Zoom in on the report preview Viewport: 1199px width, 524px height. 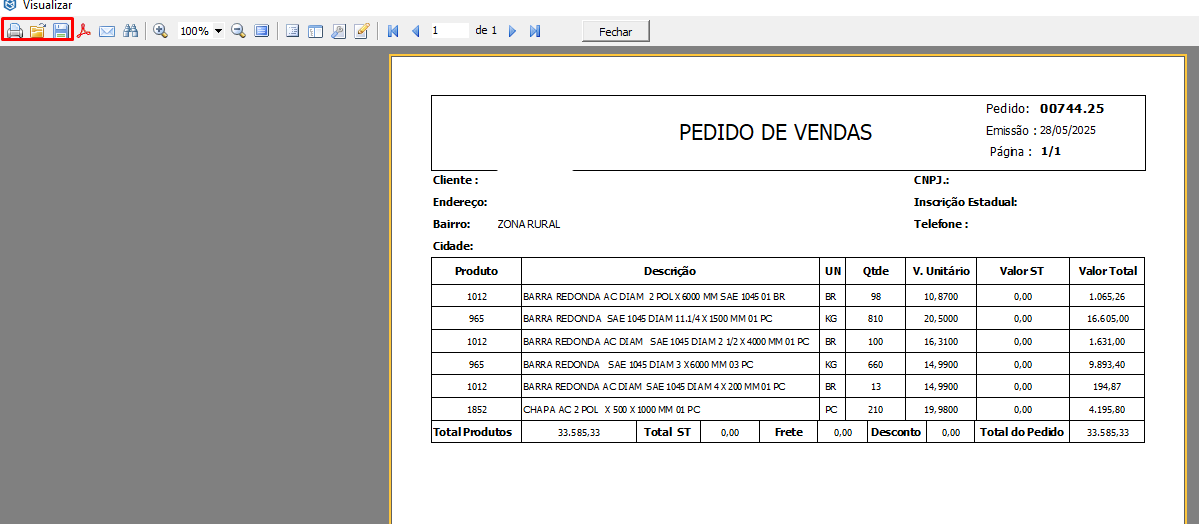click(160, 31)
